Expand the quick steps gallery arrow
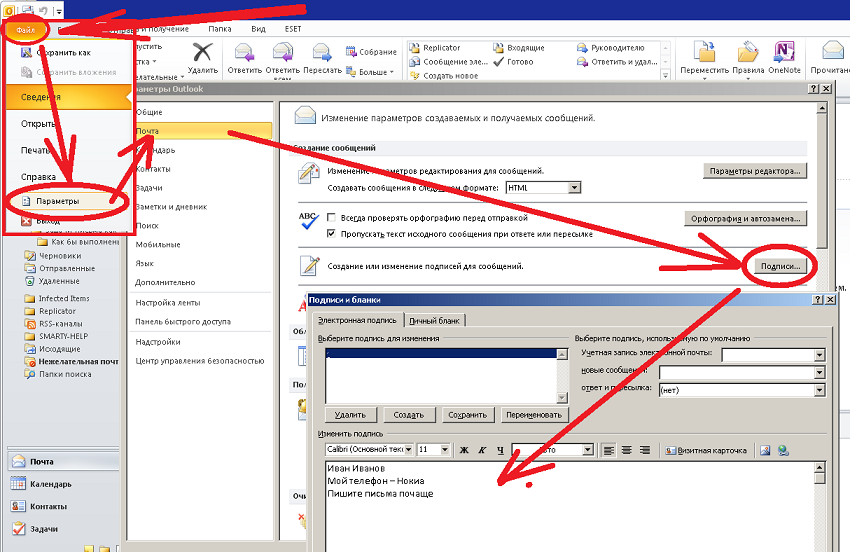The image size is (850, 552). click(x=665, y=75)
